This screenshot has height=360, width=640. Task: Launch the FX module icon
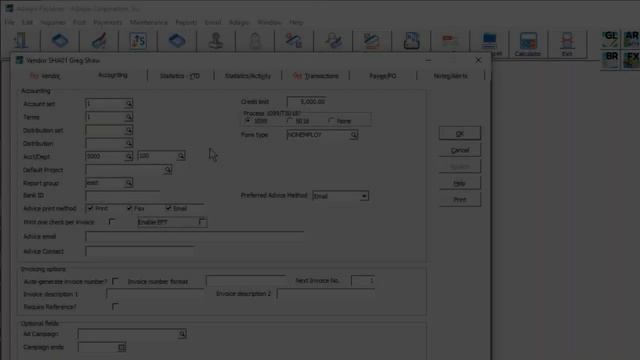point(631,60)
